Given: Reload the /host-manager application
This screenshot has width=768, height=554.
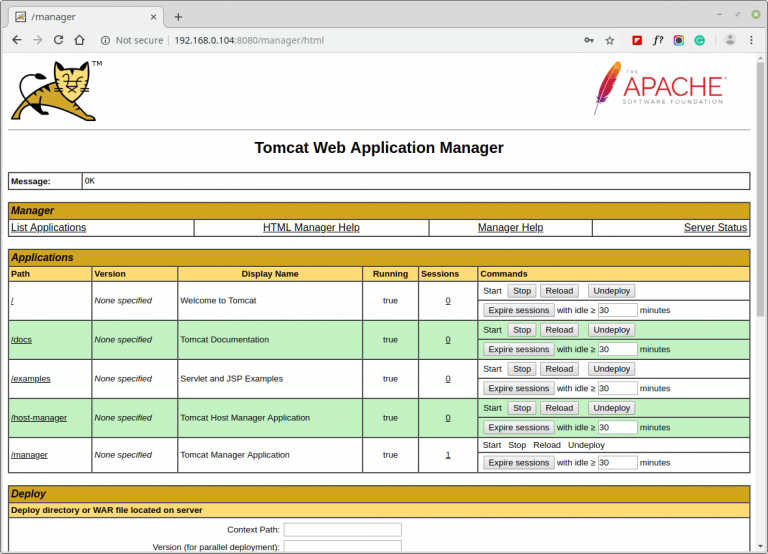Looking at the screenshot, I should click(x=559, y=408).
